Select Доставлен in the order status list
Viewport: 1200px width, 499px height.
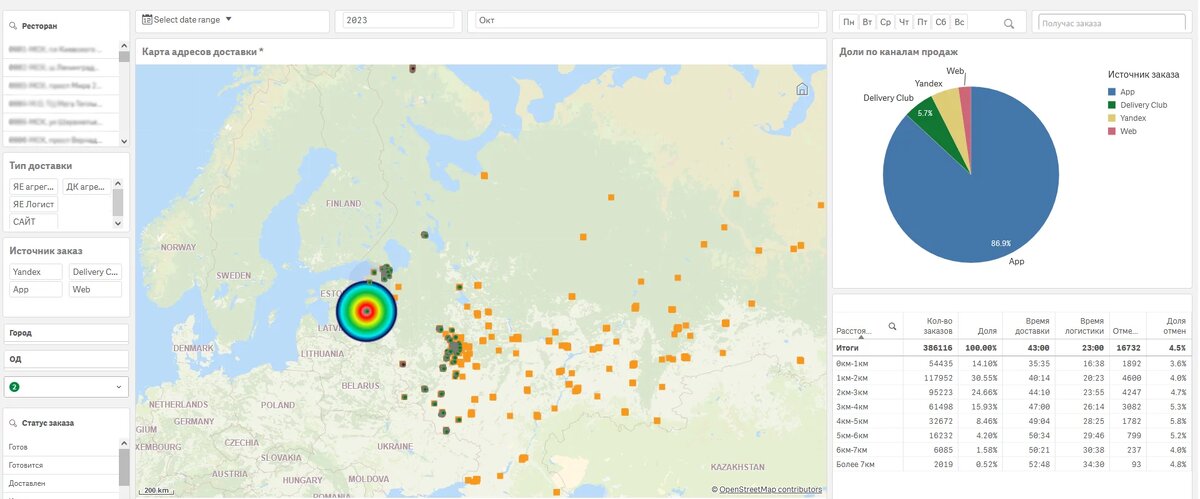61,483
